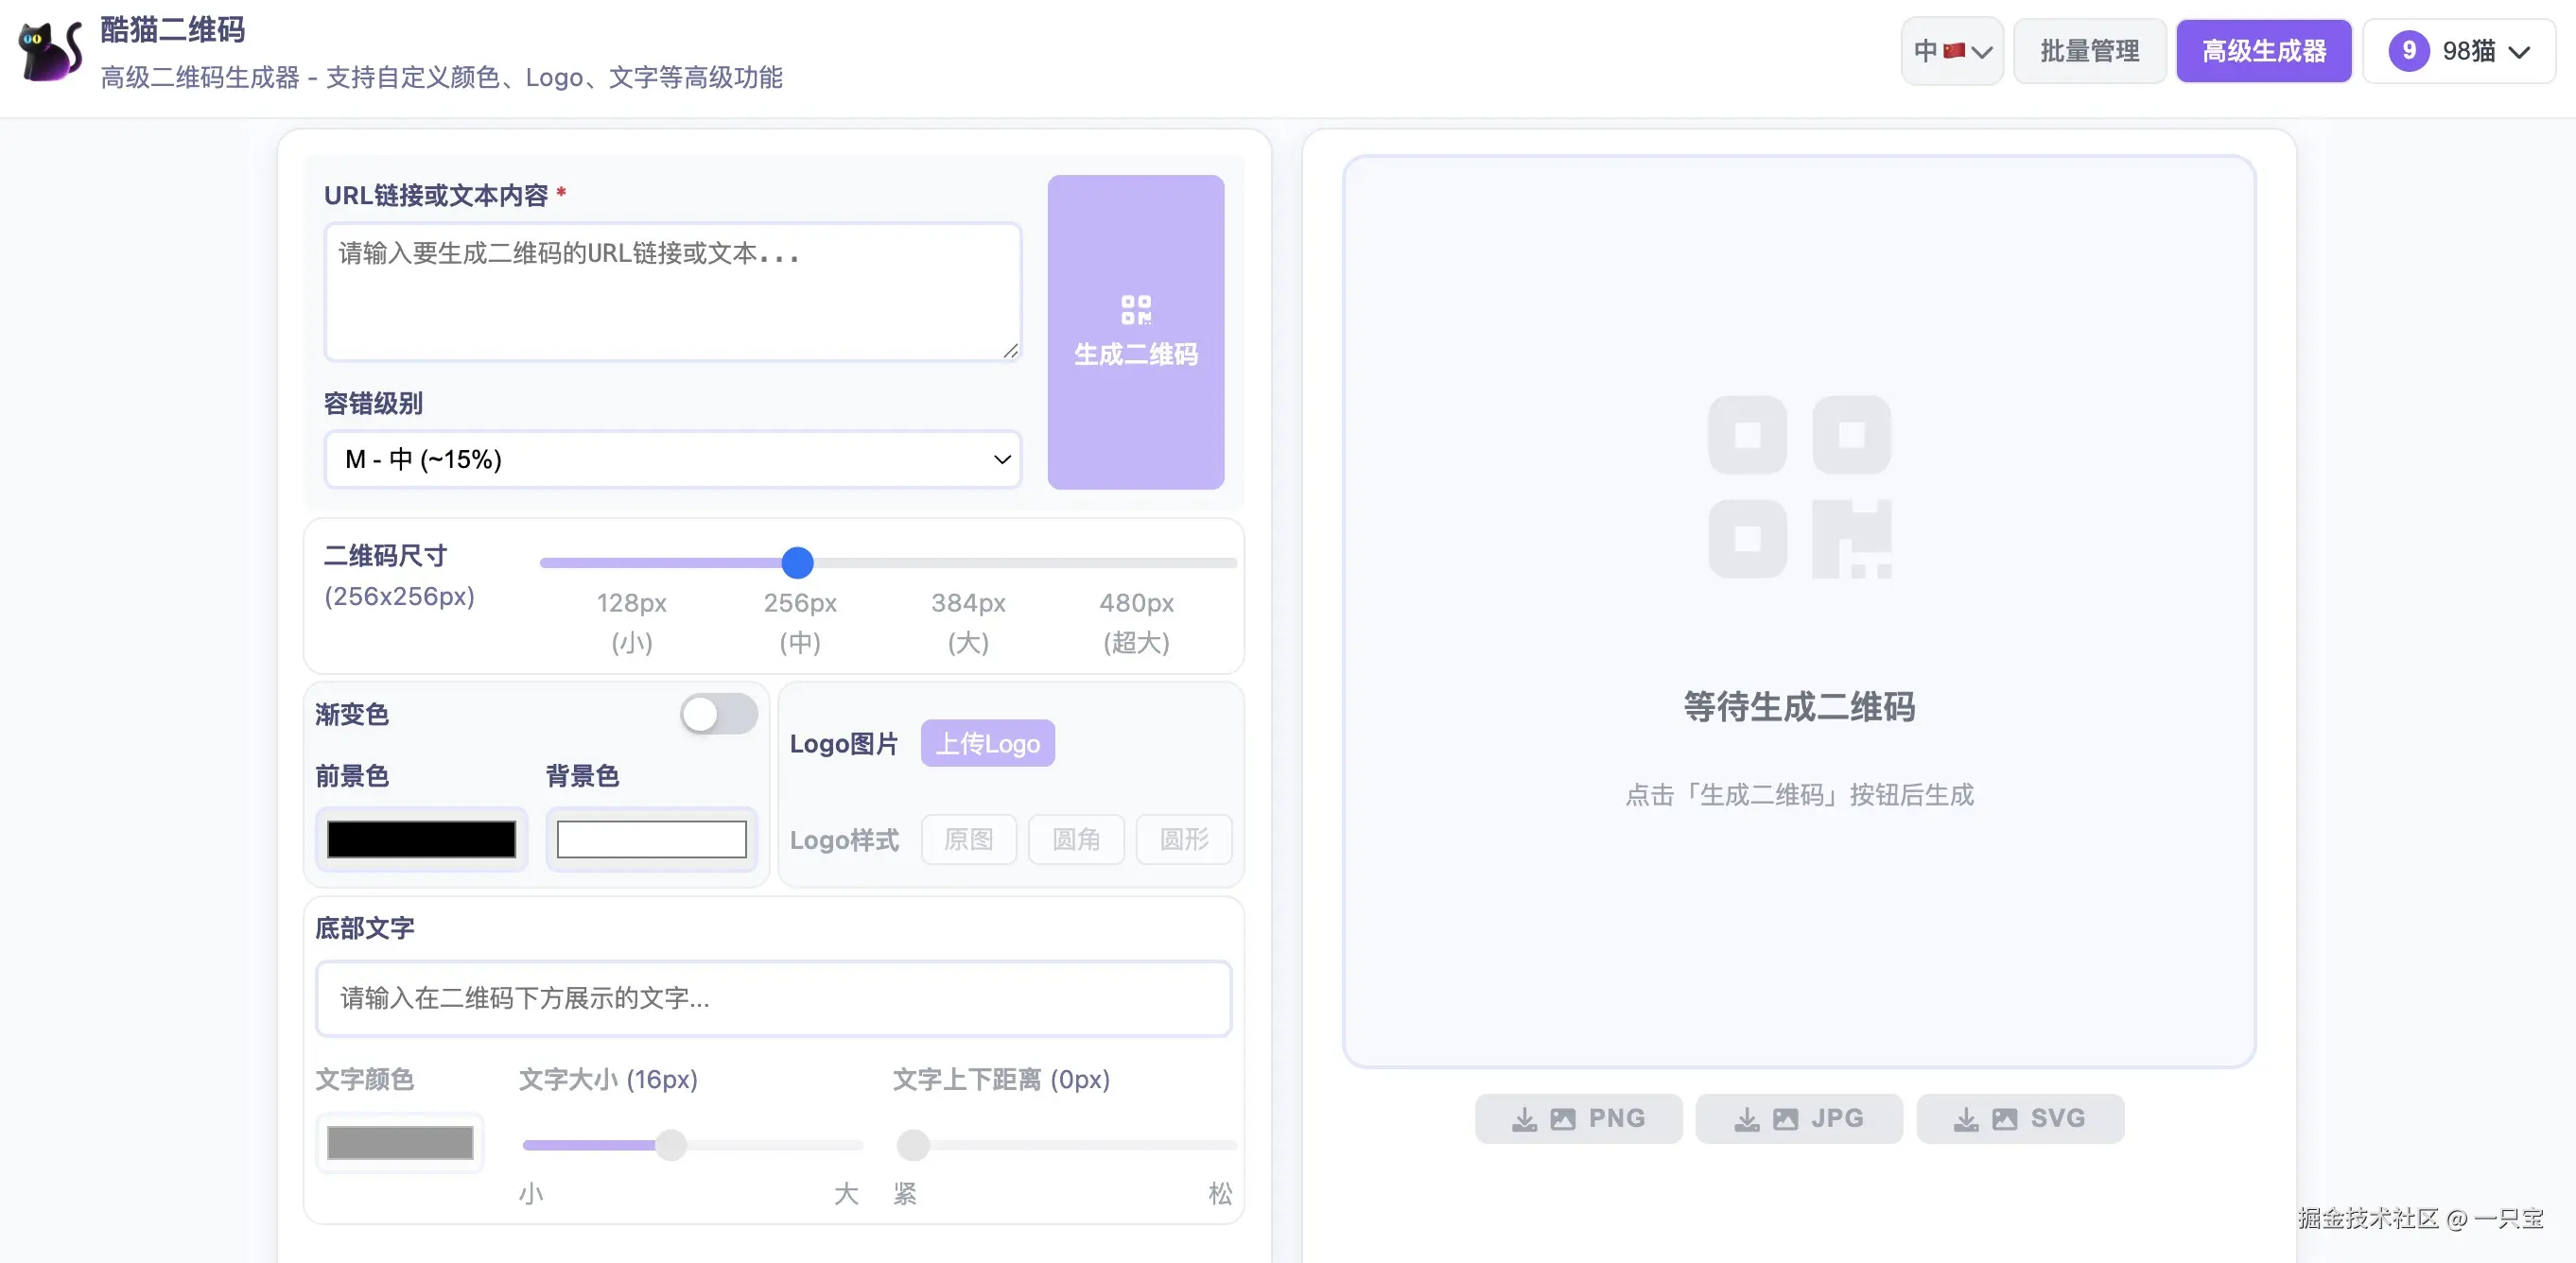Click the large QR placeholder icon
2576x1263 pixels.
point(1799,487)
